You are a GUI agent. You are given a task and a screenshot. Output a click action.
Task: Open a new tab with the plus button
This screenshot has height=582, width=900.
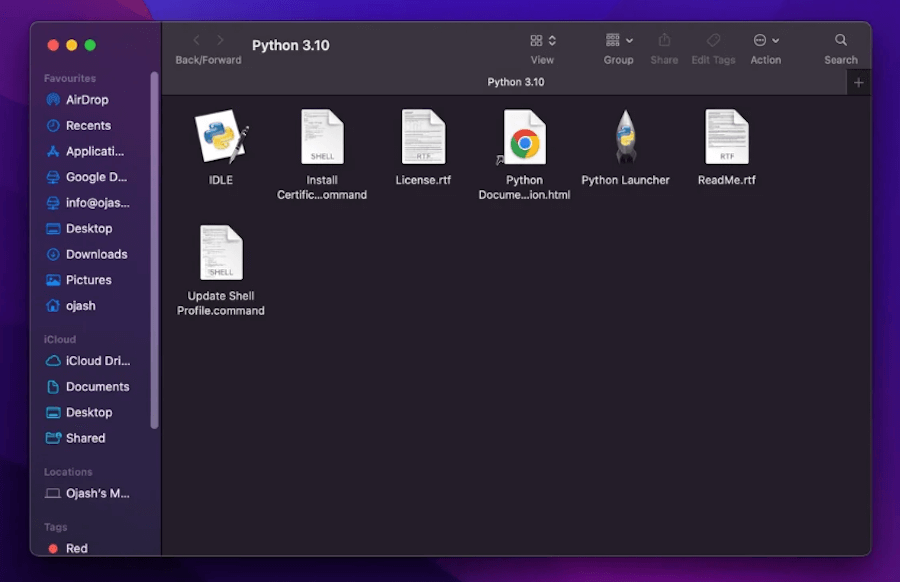tap(858, 82)
